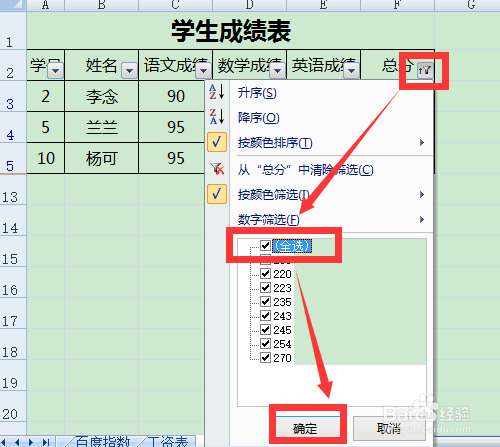
Task: Click the ascending A-Z sort icon
Action: (x=217, y=92)
